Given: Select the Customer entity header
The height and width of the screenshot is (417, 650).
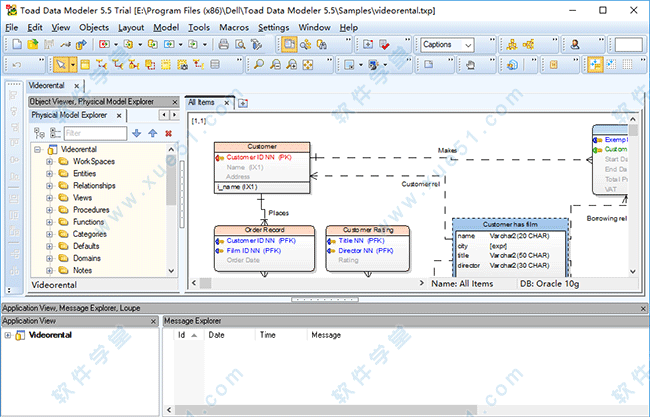Looking at the screenshot, I should point(262,147).
